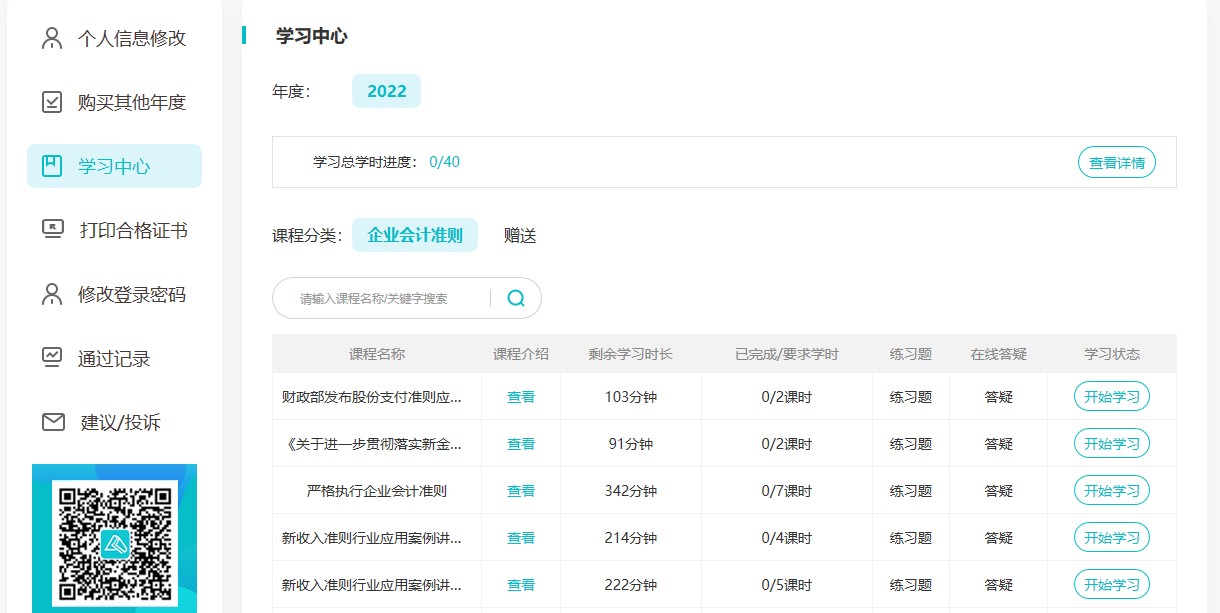Start learning 严格执行企业会计准则 course
Image resolution: width=1220 pixels, height=613 pixels.
[1111, 491]
